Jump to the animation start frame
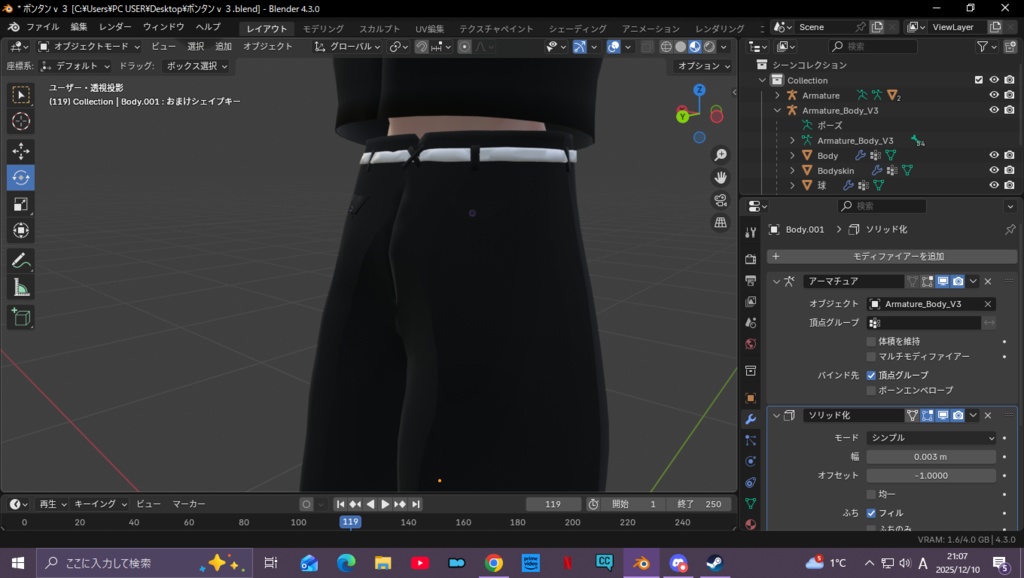This screenshot has height=578, width=1024. [340, 504]
